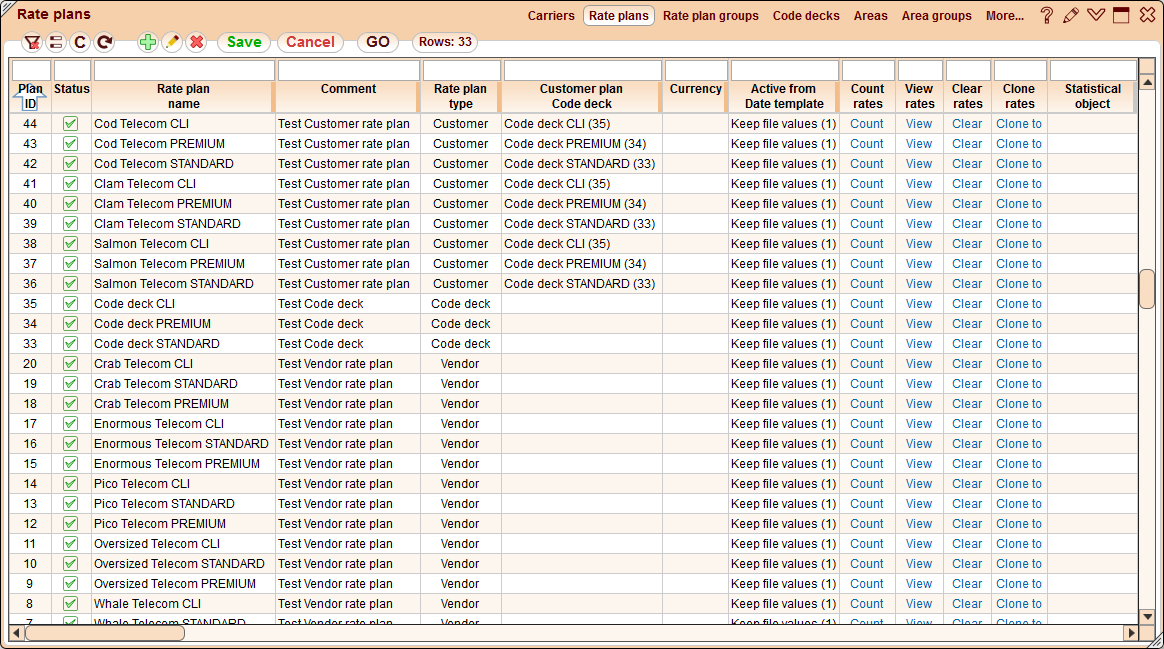Open the filter icon in toolbar
1164x649 pixels.
pyautogui.click(x=33, y=42)
